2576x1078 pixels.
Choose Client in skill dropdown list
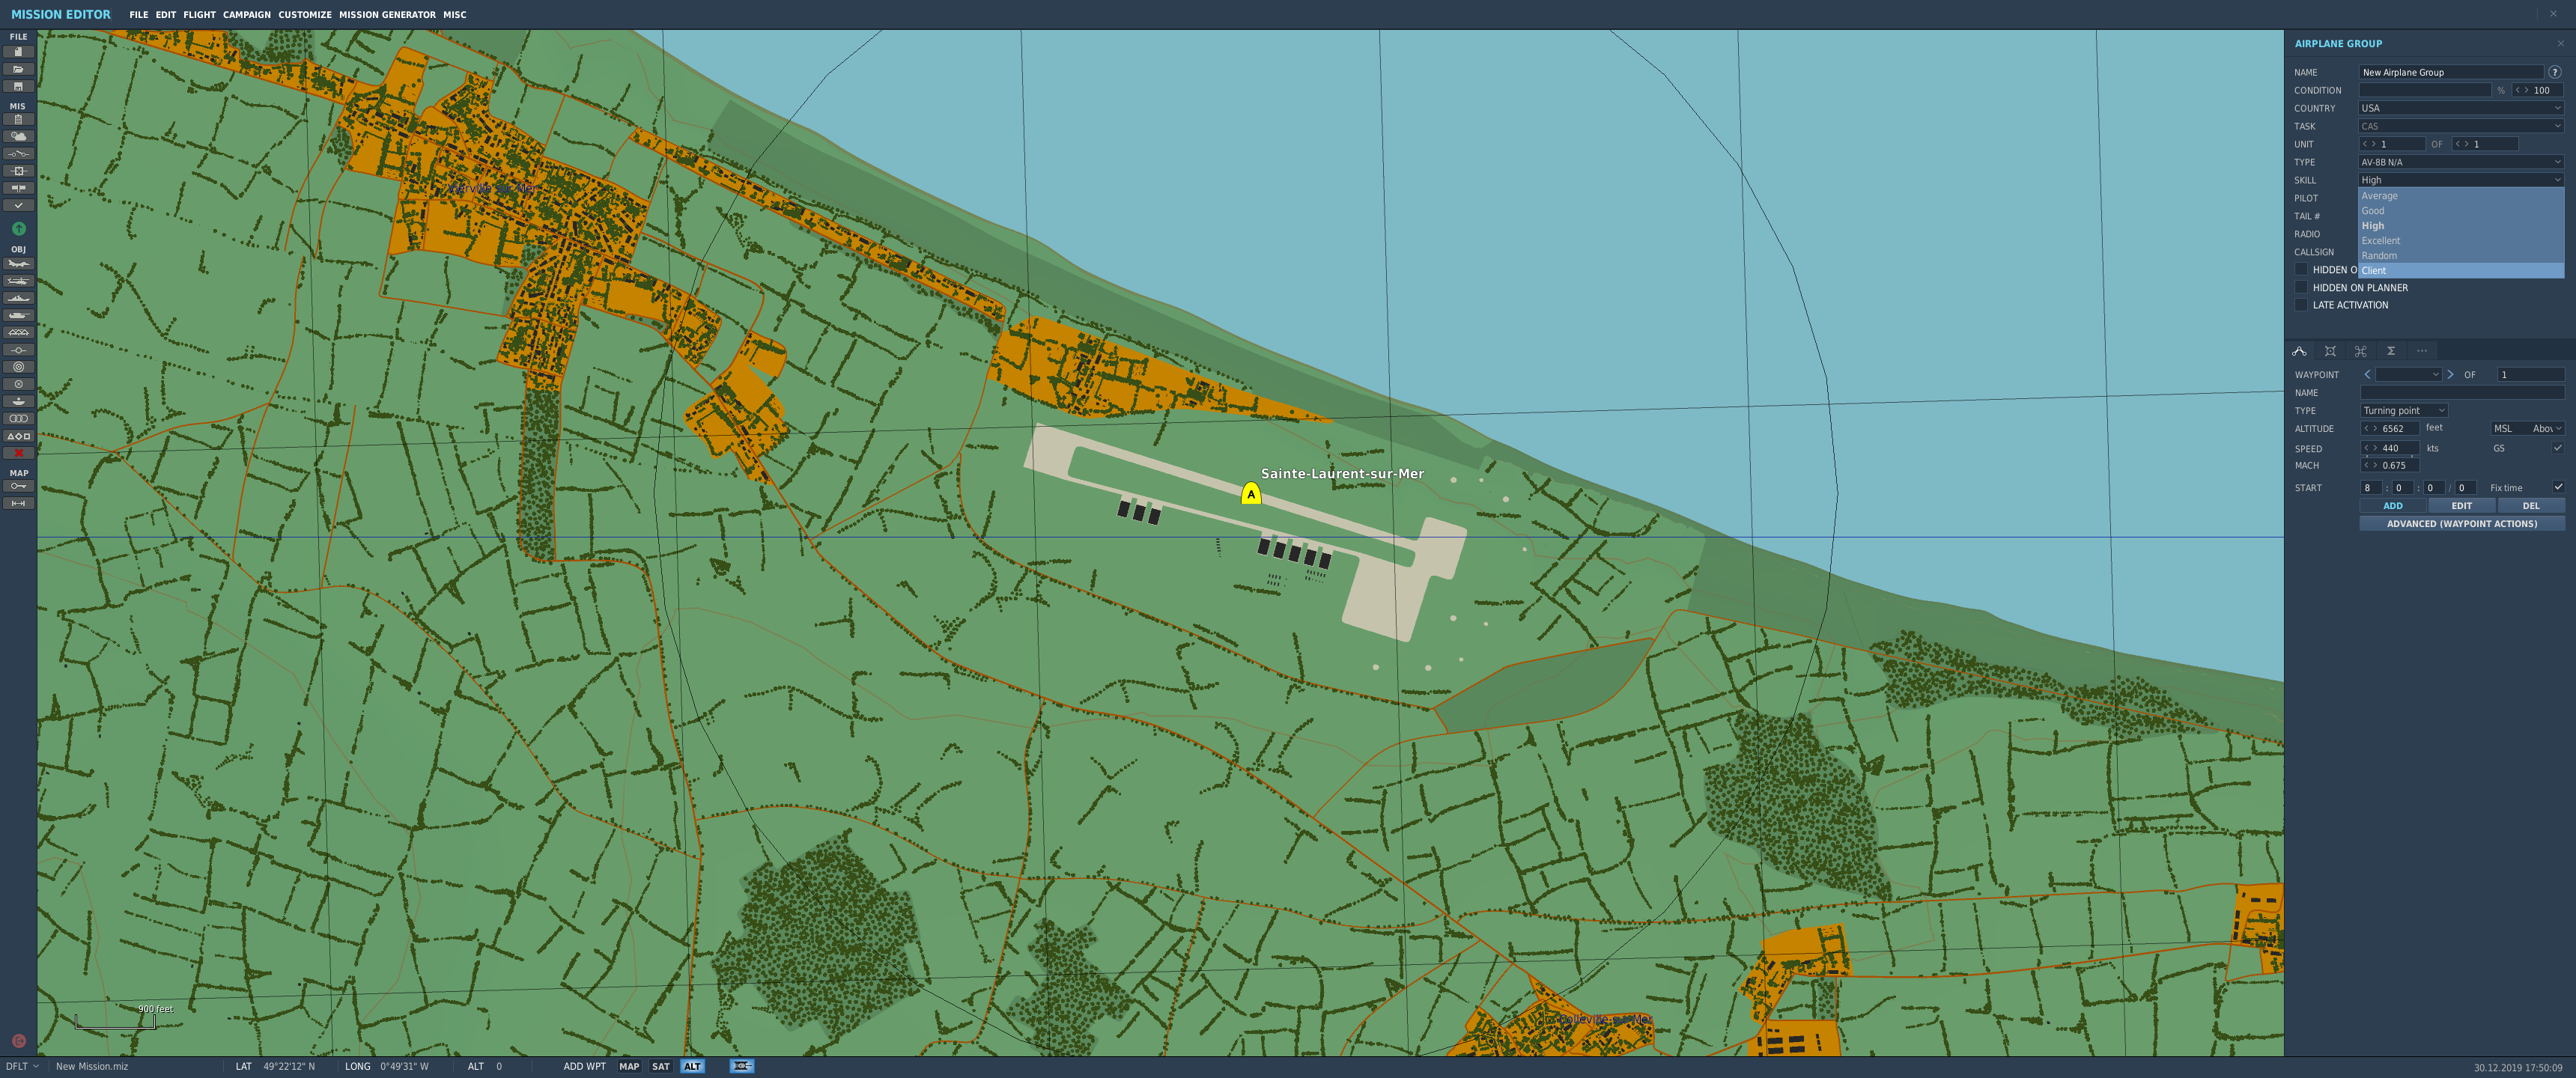click(x=2460, y=270)
